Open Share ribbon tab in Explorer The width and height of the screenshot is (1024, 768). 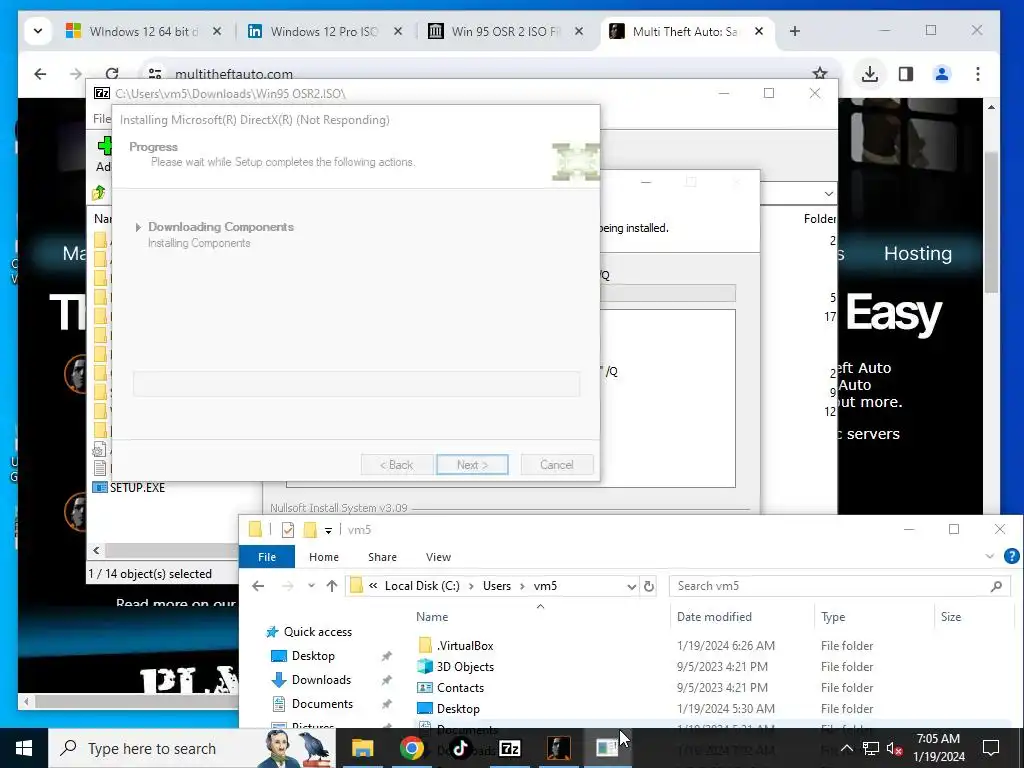[x=382, y=557]
